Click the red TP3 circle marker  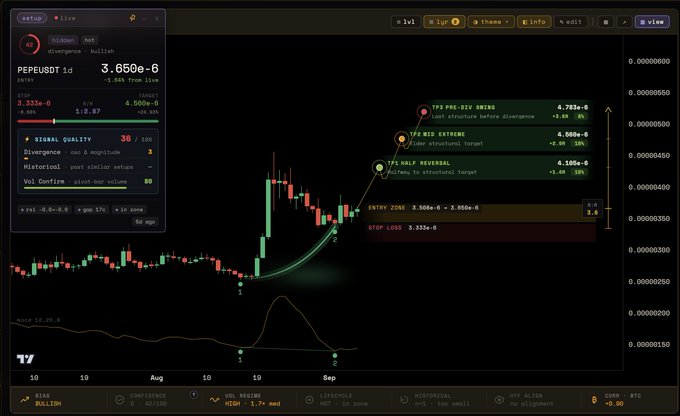(x=424, y=112)
